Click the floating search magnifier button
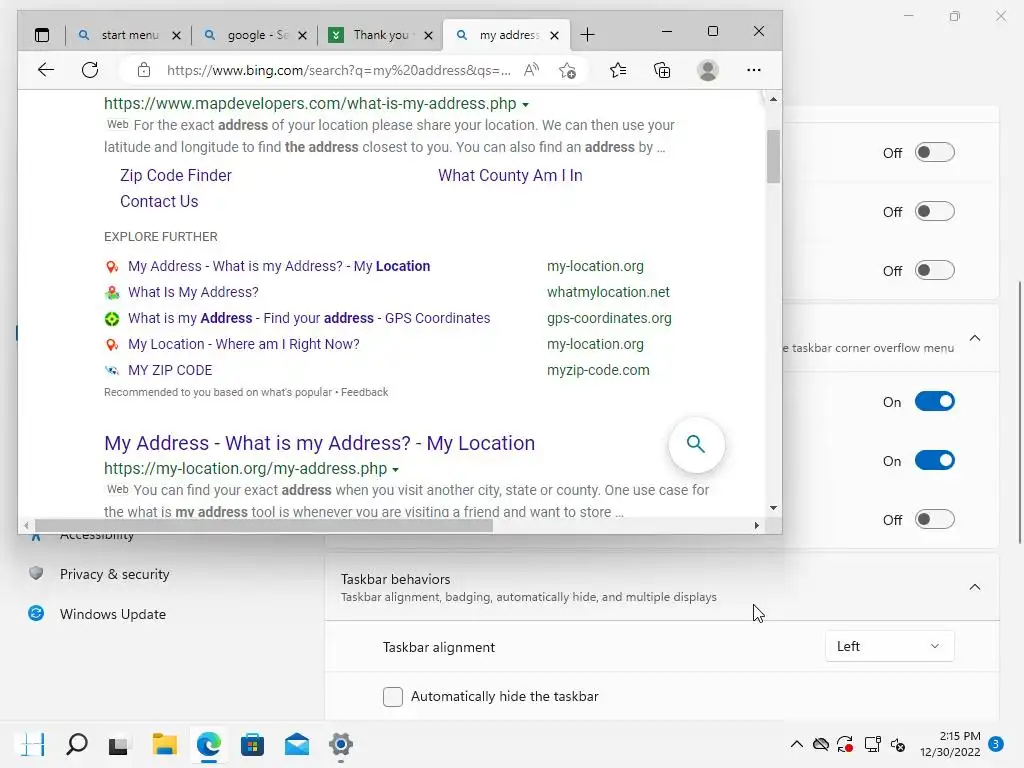1024x768 pixels. [696, 444]
